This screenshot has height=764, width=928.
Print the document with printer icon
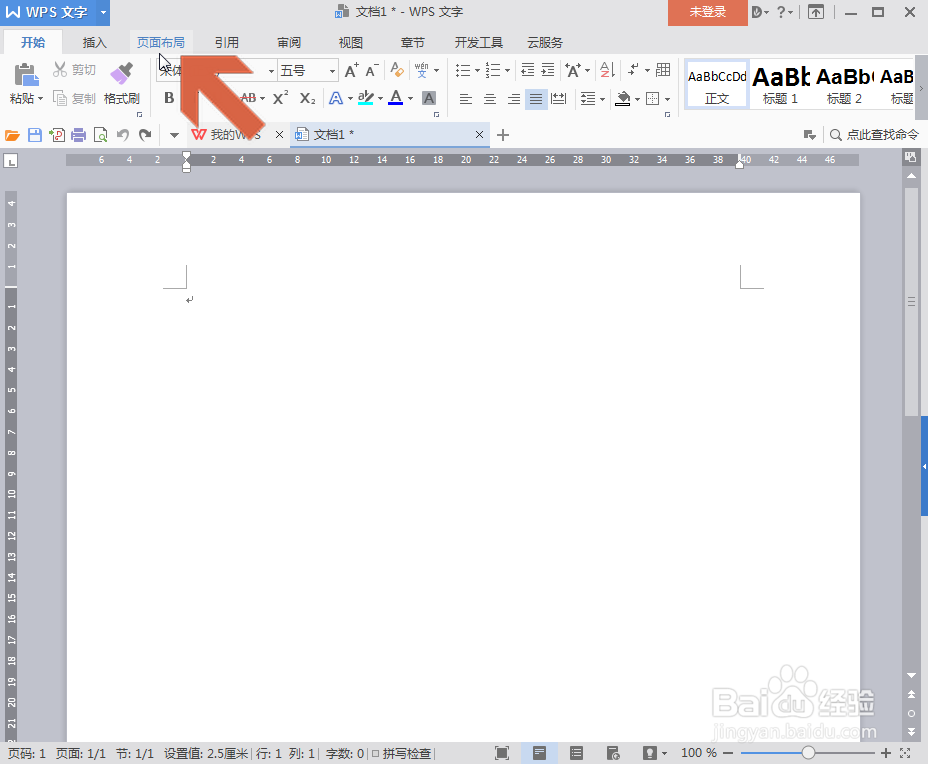[79, 136]
